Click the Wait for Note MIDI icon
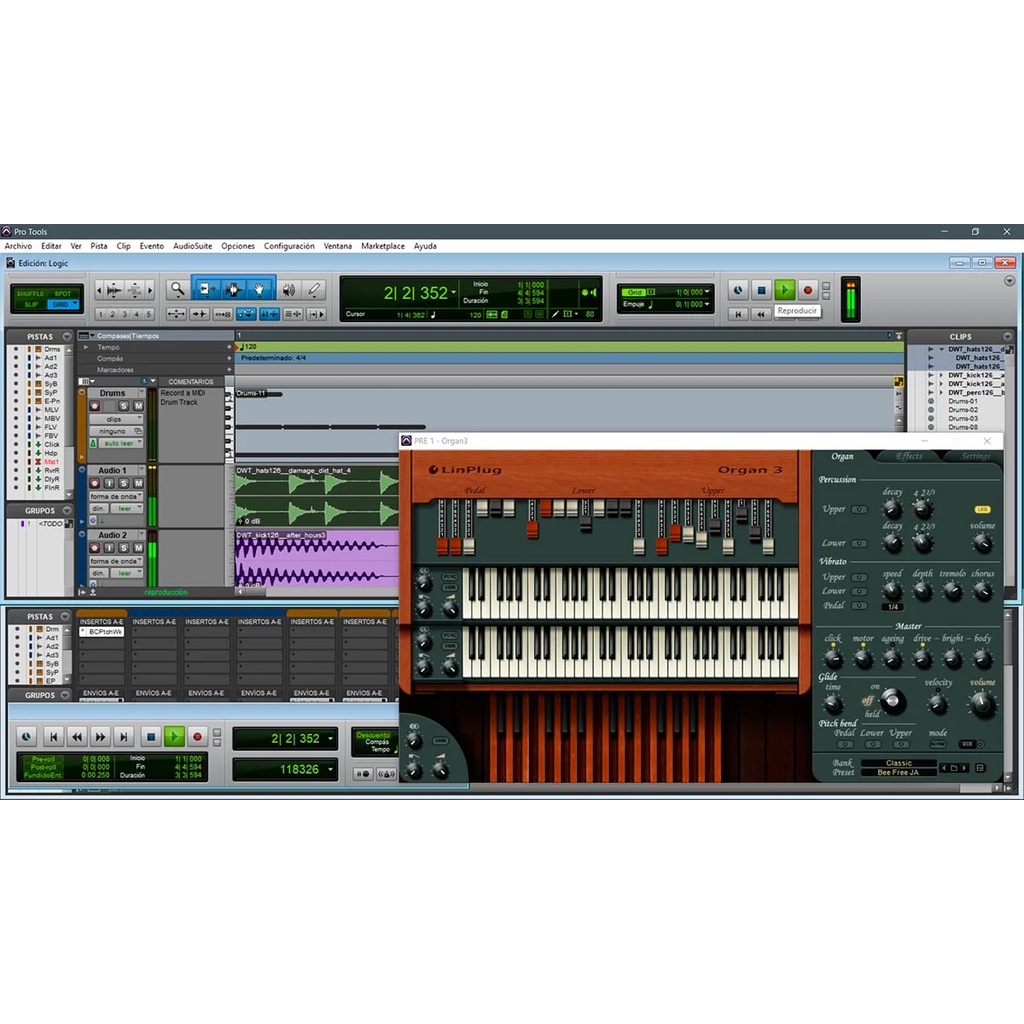1024x1024 pixels. coord(362,774)
